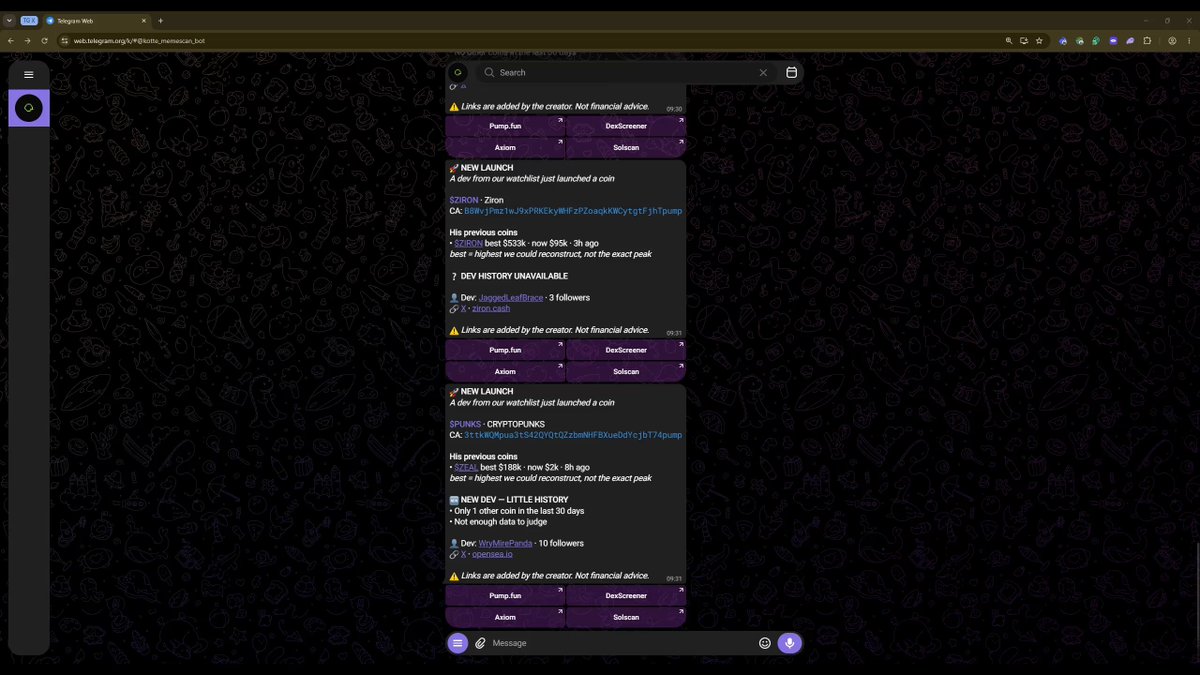Image resolution: width=1200 pixels, height=675 pixels.
Task: Open DexScreener under the Ziron launch message
Action: [626, 350]
